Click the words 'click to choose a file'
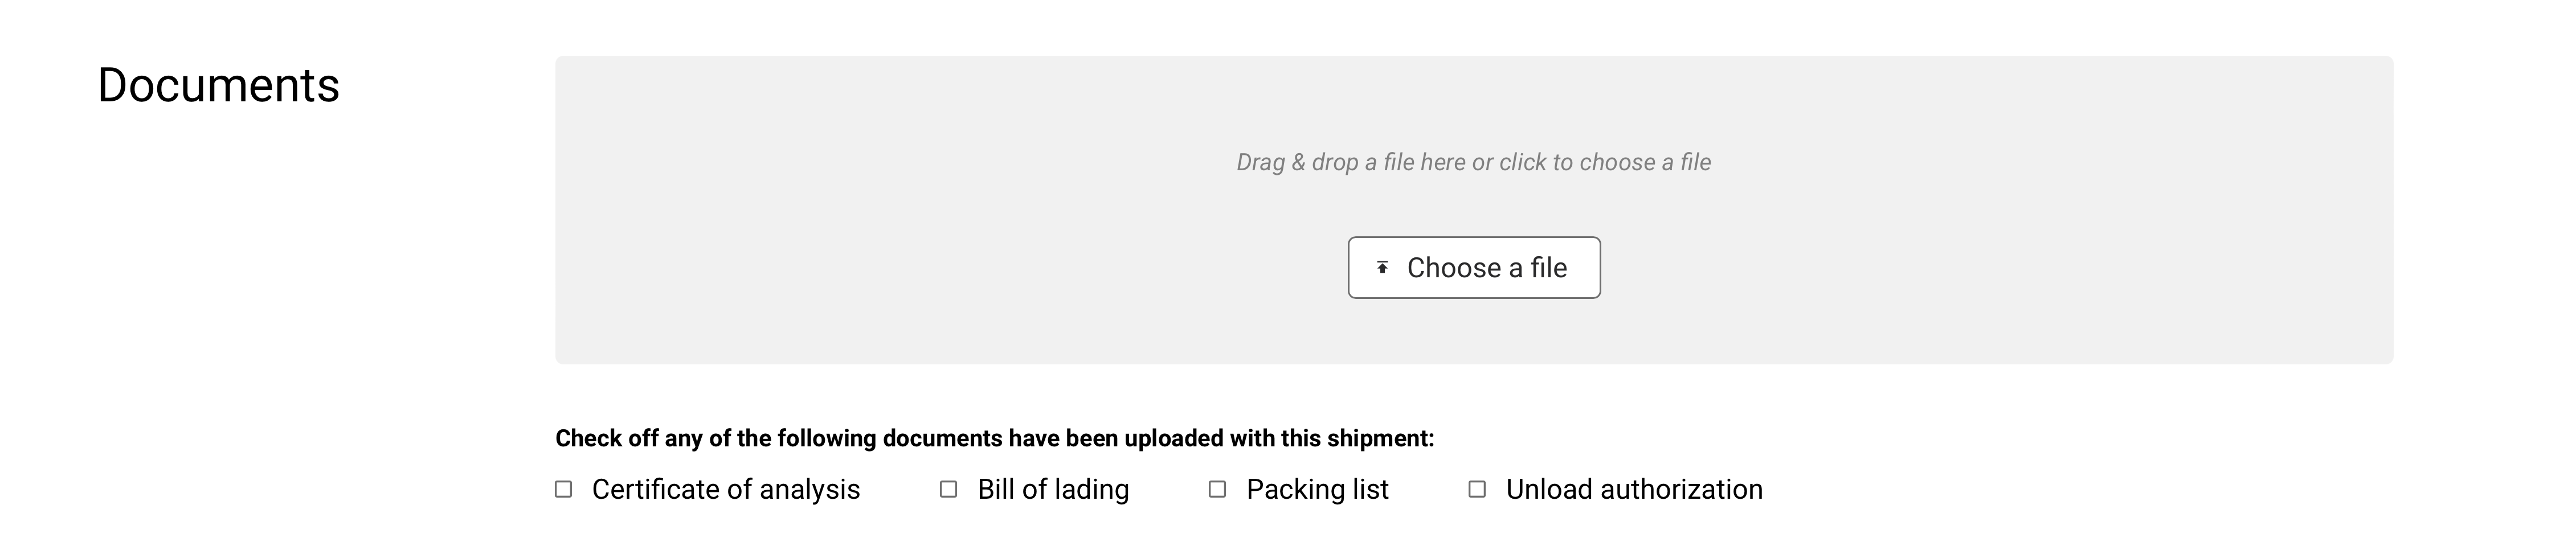 pos(1605,162)
